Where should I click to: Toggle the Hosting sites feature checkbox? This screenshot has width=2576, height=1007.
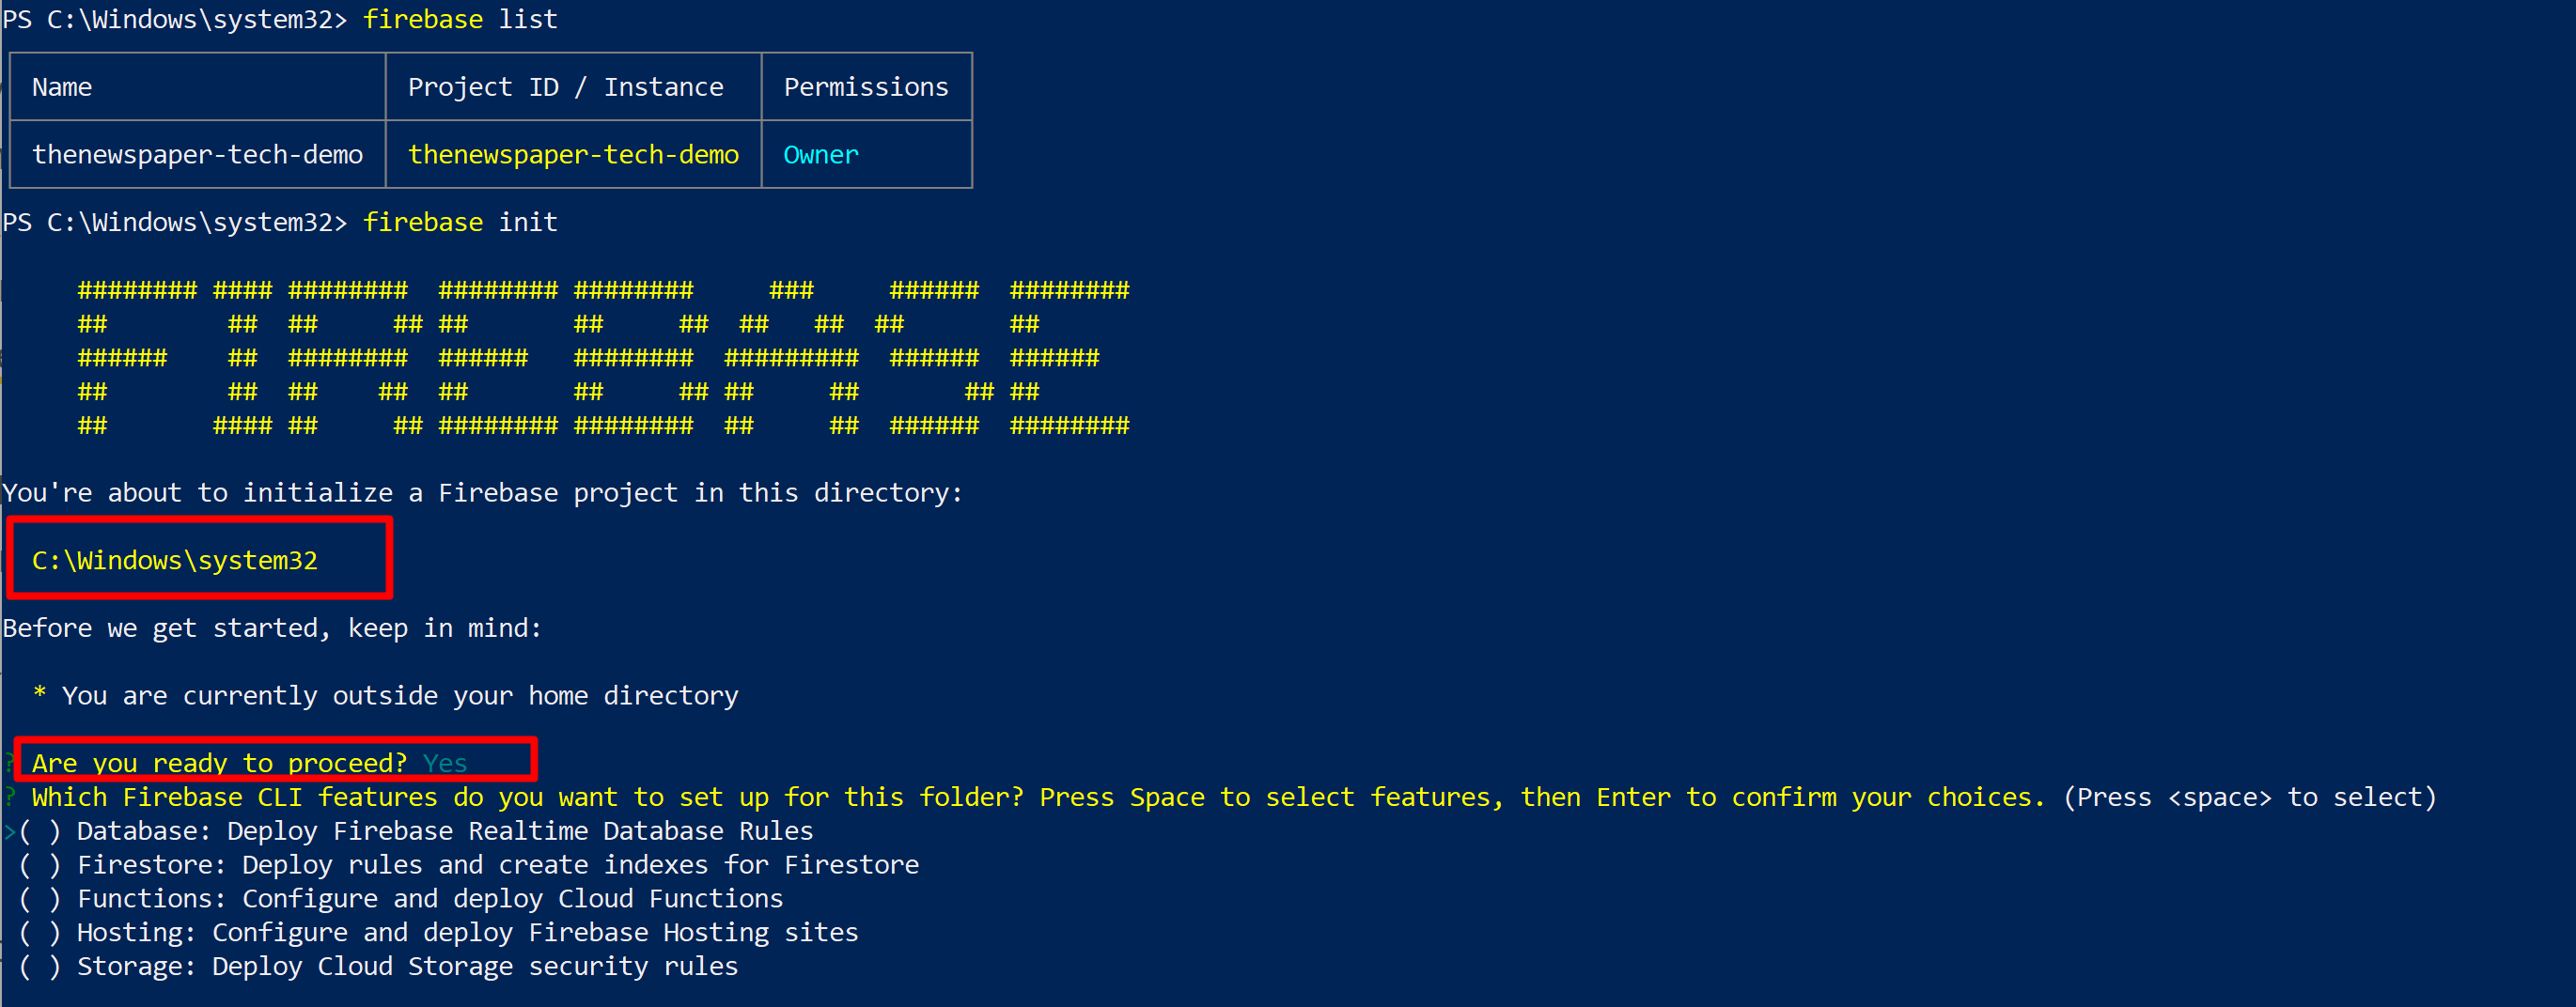click(40, 933)
